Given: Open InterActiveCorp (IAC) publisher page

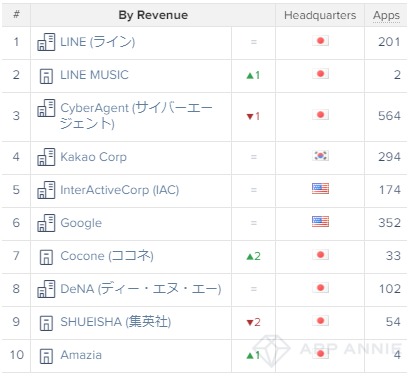Looking at the screenshot, I should point(120,190).
